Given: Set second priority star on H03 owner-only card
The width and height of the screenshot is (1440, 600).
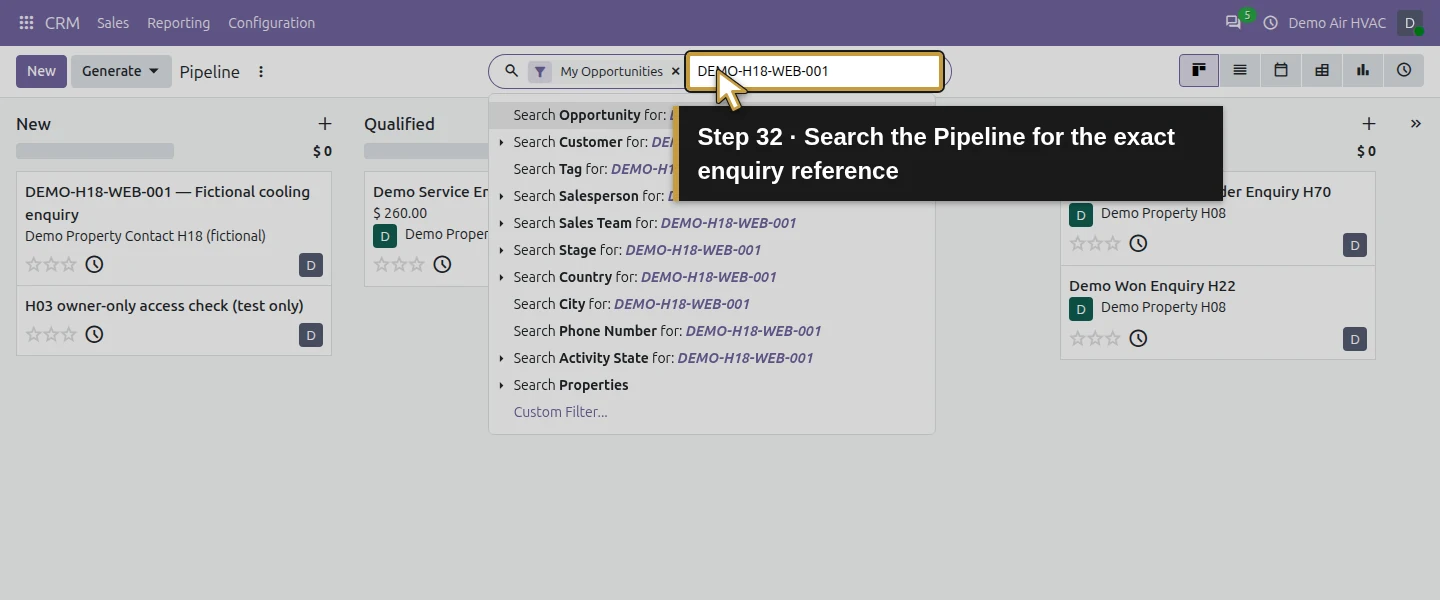Looking at the screenshot, I should (x=51, y=334).
